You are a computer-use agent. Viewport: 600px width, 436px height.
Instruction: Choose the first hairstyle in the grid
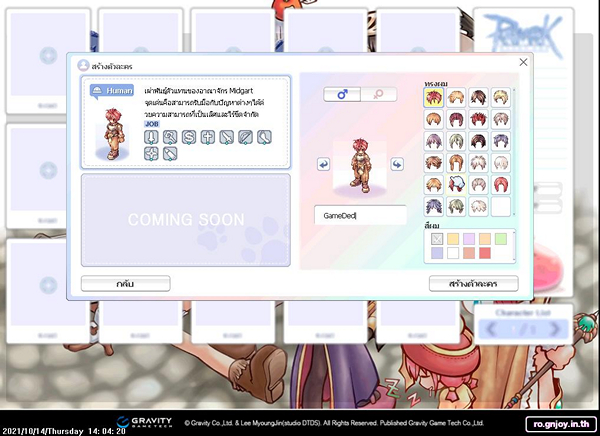pos(433,98)
